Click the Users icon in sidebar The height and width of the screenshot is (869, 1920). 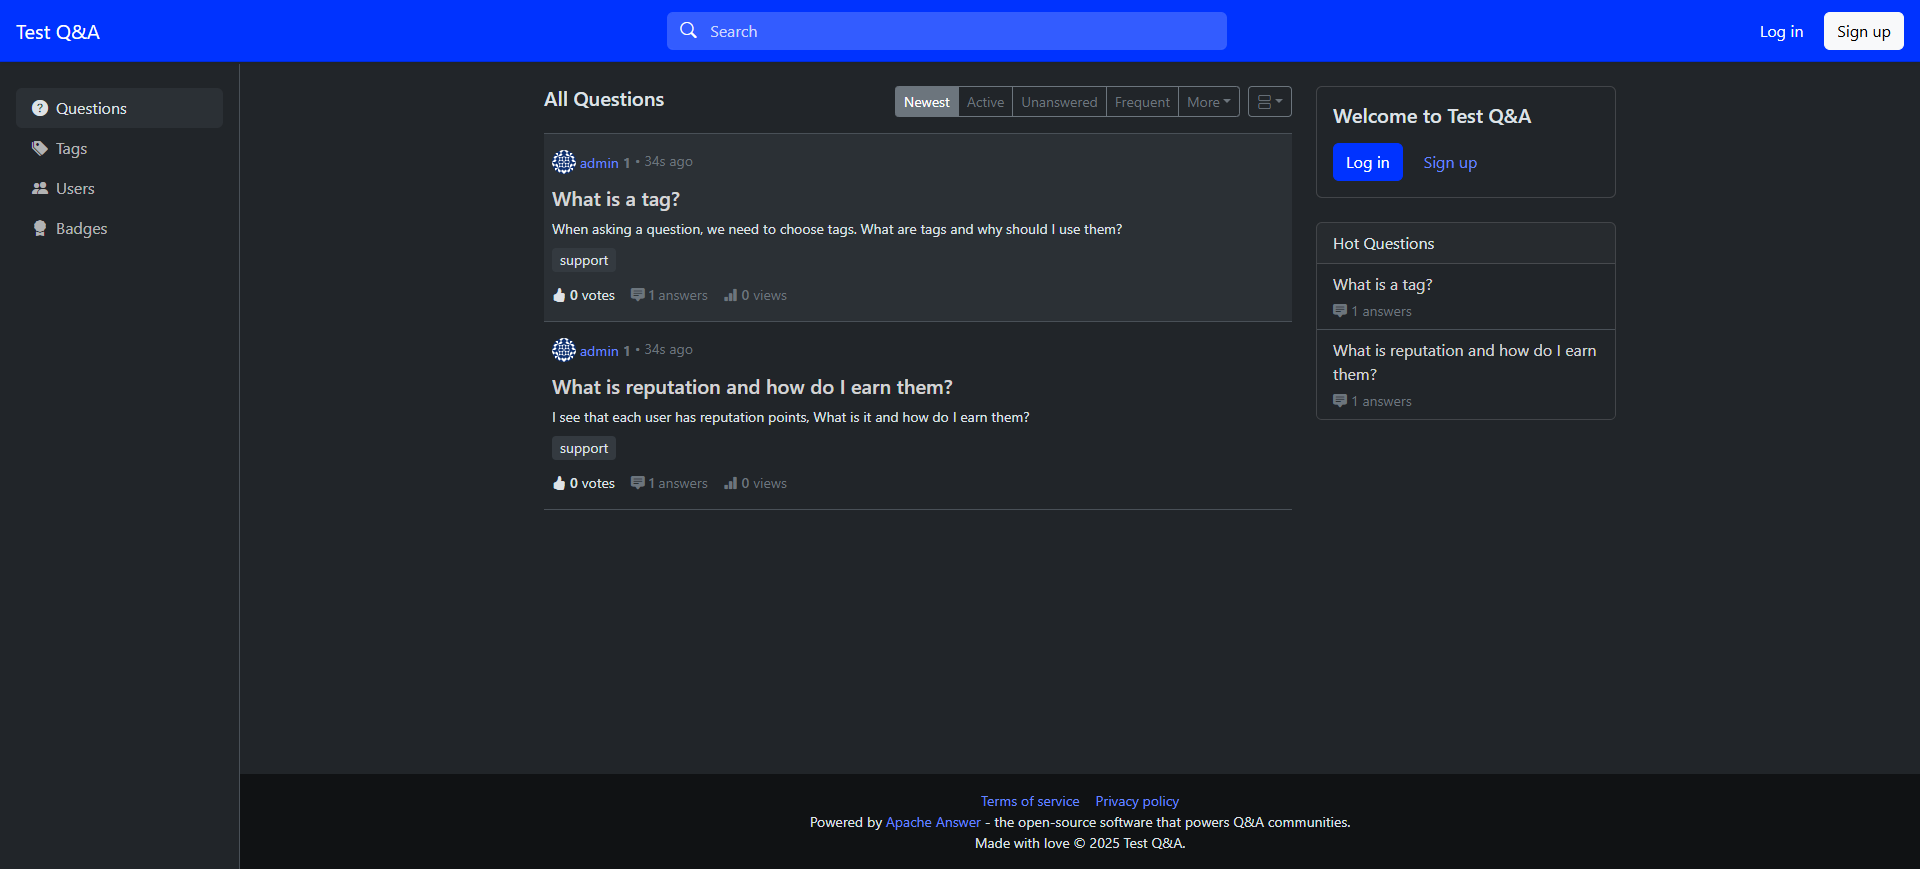[40, 188]
